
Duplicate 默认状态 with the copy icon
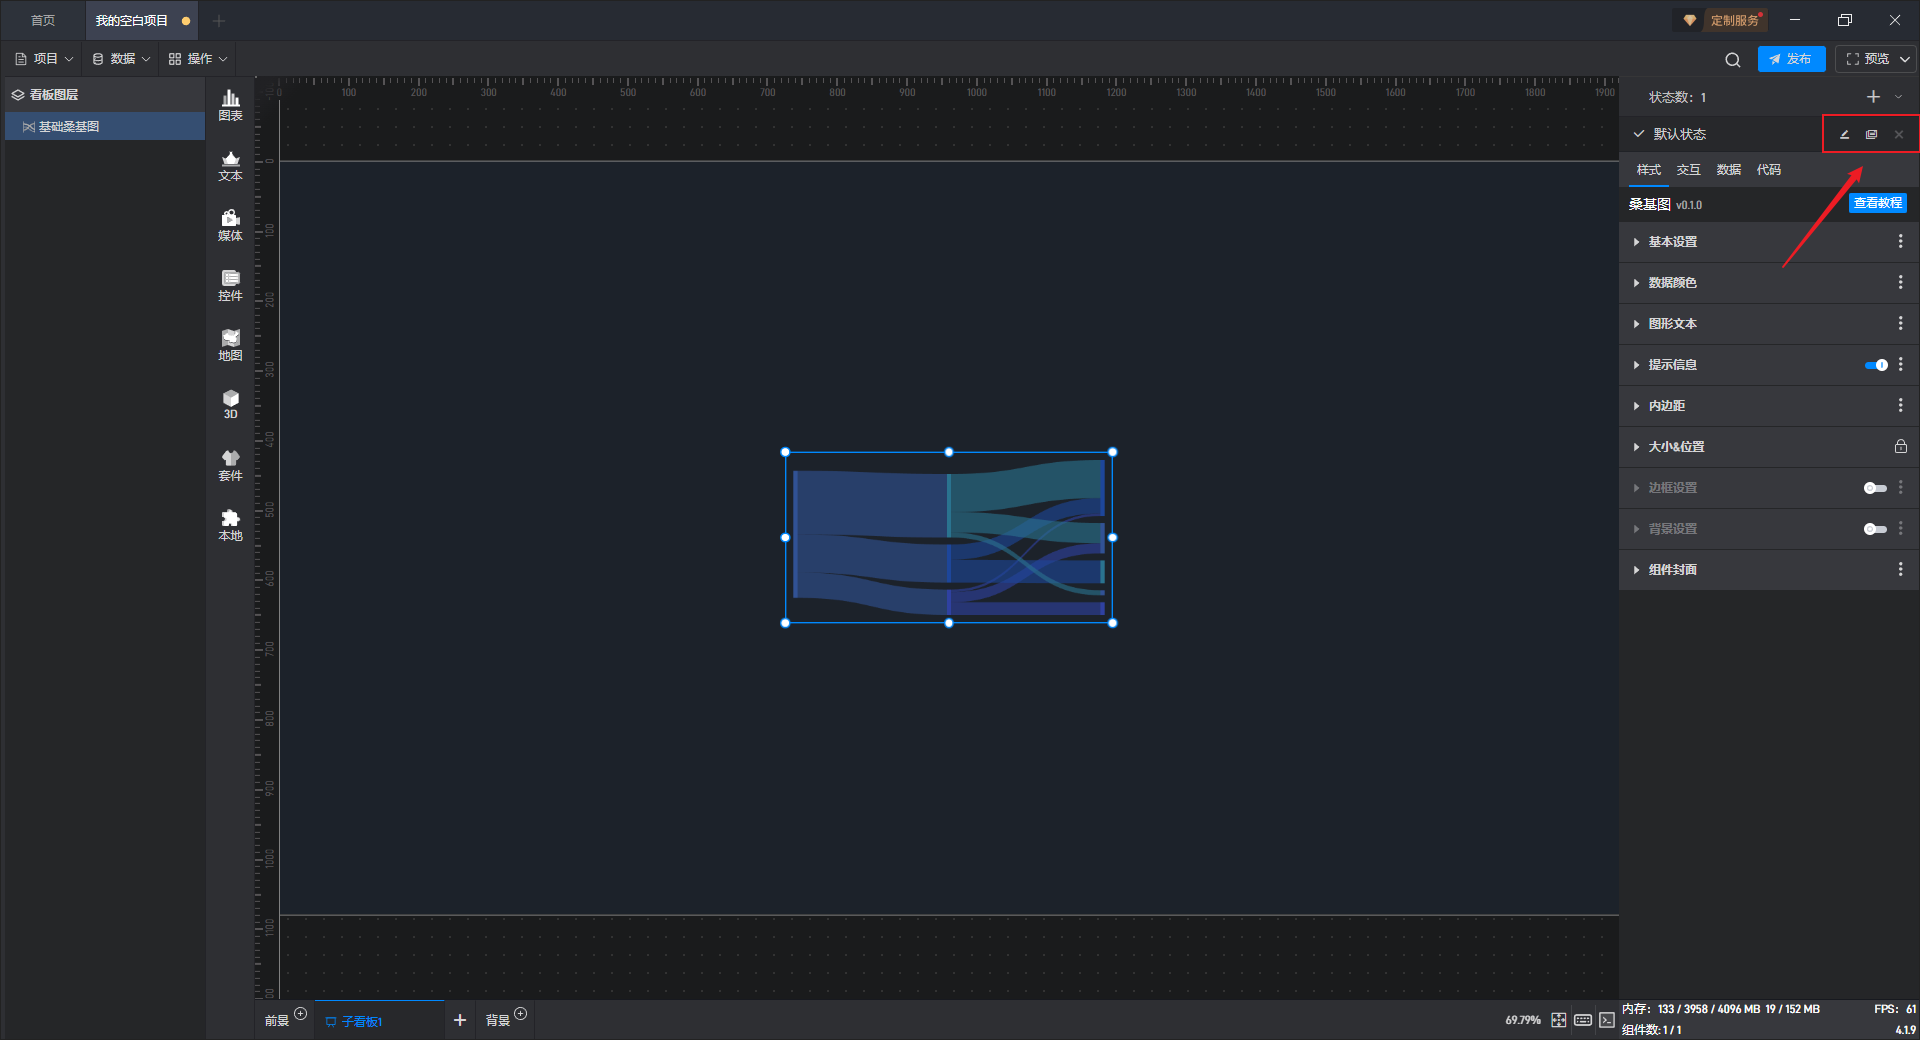coord(1871,134)
